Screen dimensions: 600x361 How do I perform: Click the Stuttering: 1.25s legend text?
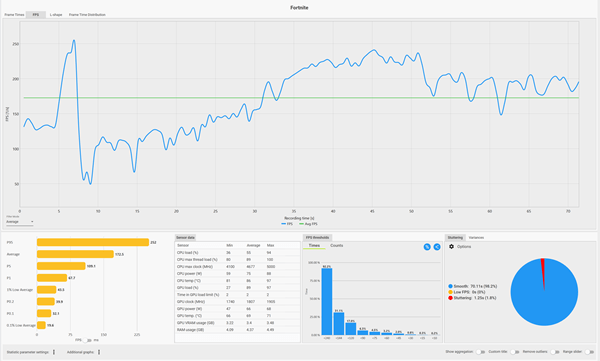pos(475,298)
